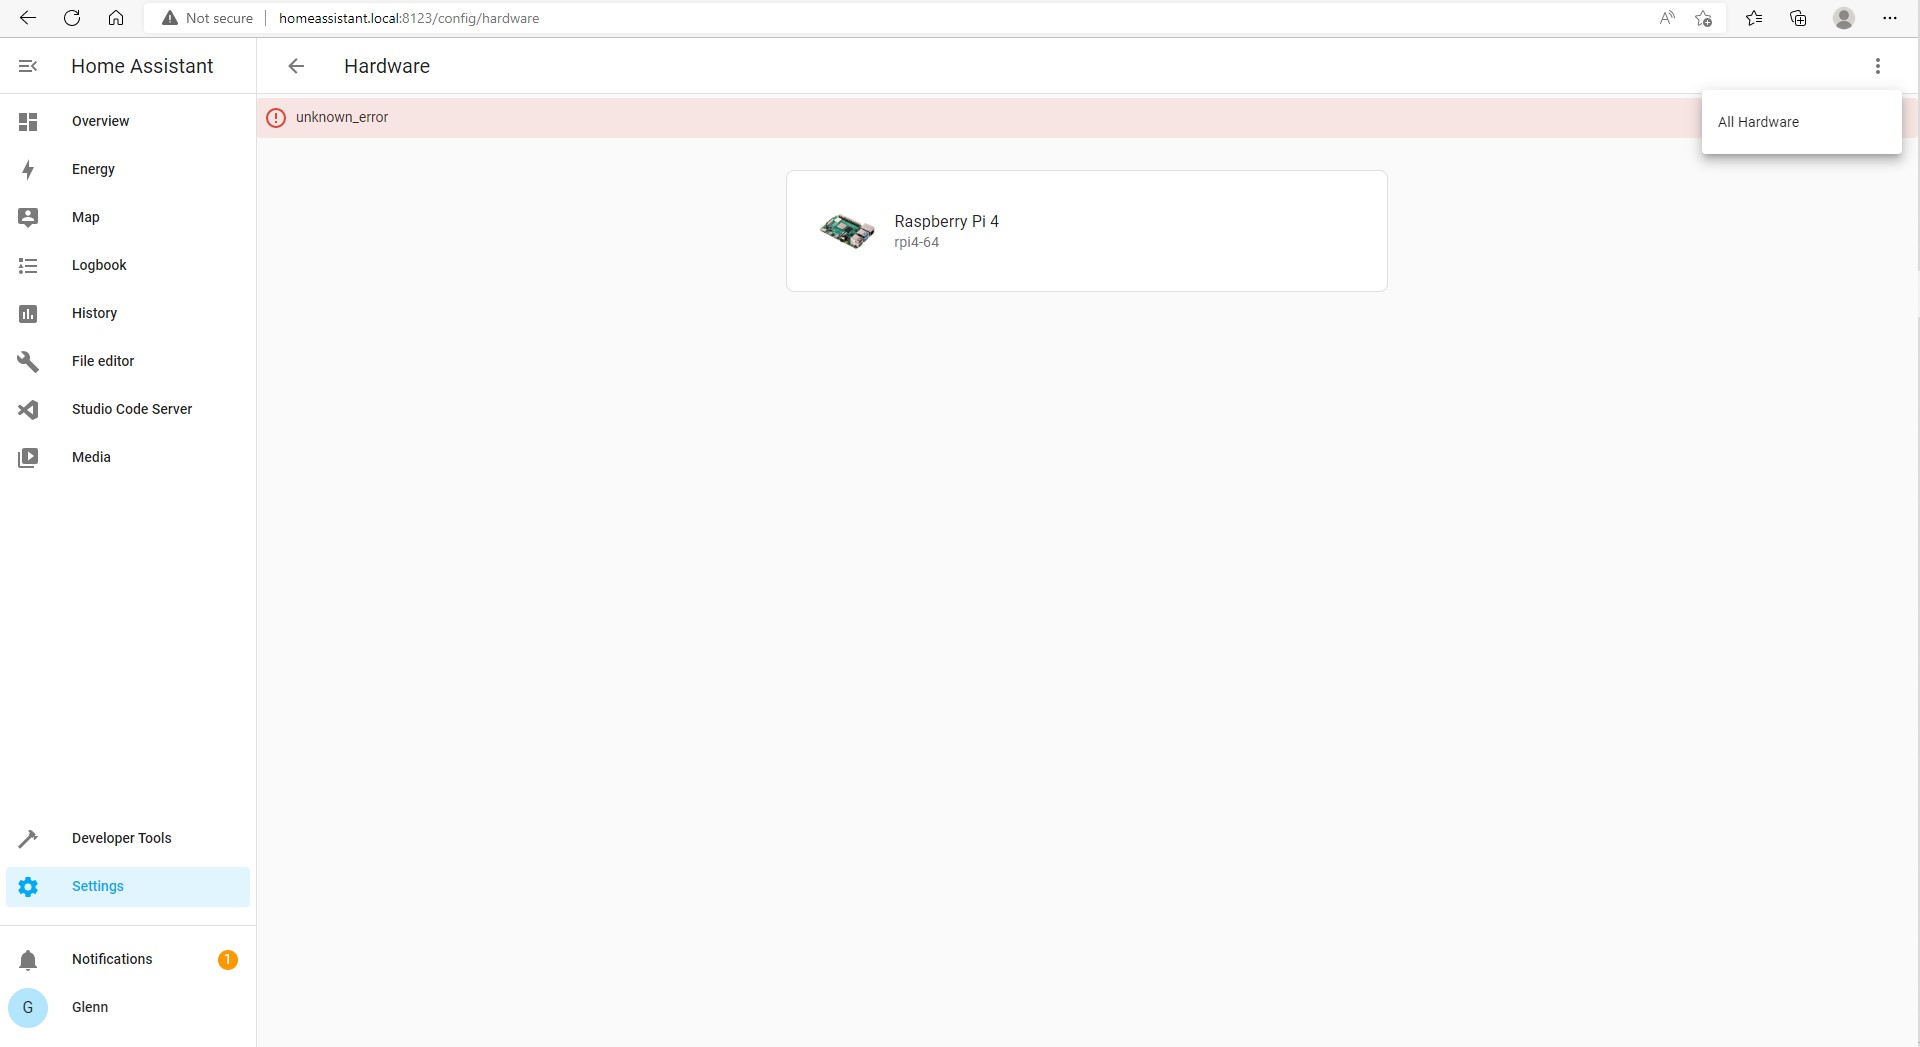The image size is (1920, 1047).
Task: Open the three-dot overflow menu
Action: coord(1878,66)
